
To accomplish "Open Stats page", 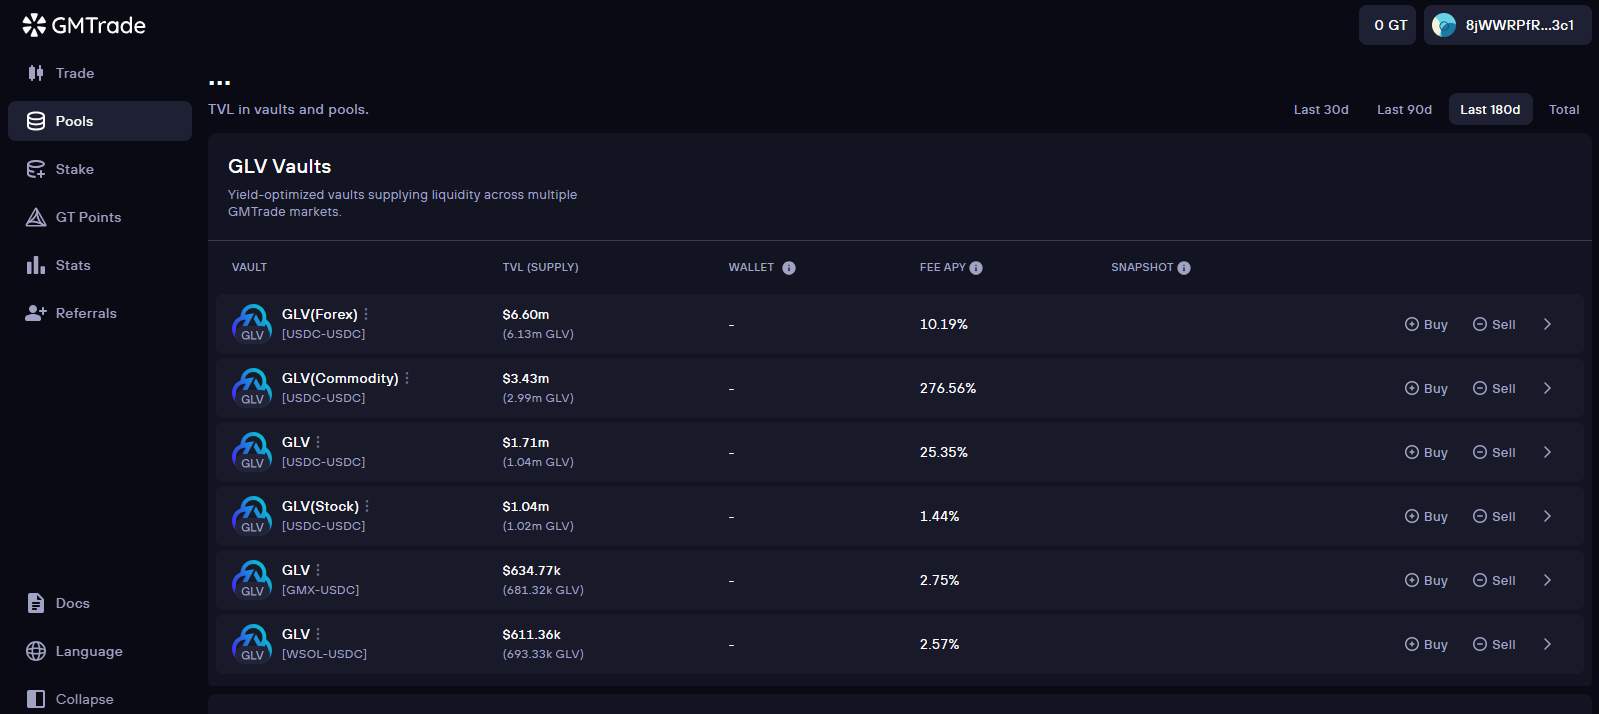I will (x=100, y=265).
